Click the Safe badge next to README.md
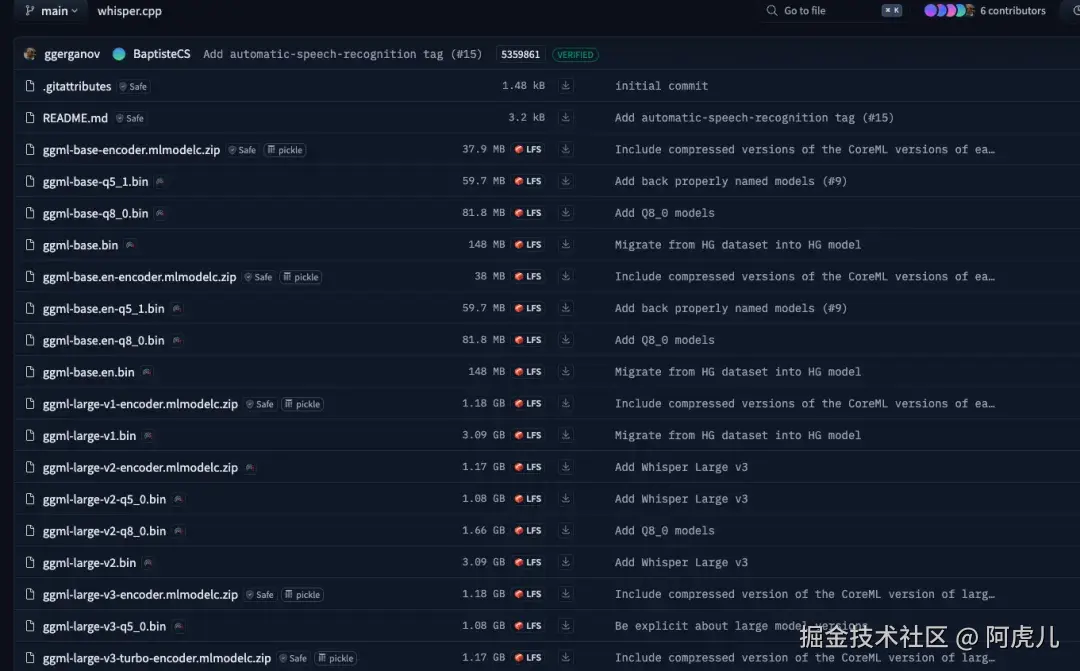The image size is (1080, 671). pos(130,118)
